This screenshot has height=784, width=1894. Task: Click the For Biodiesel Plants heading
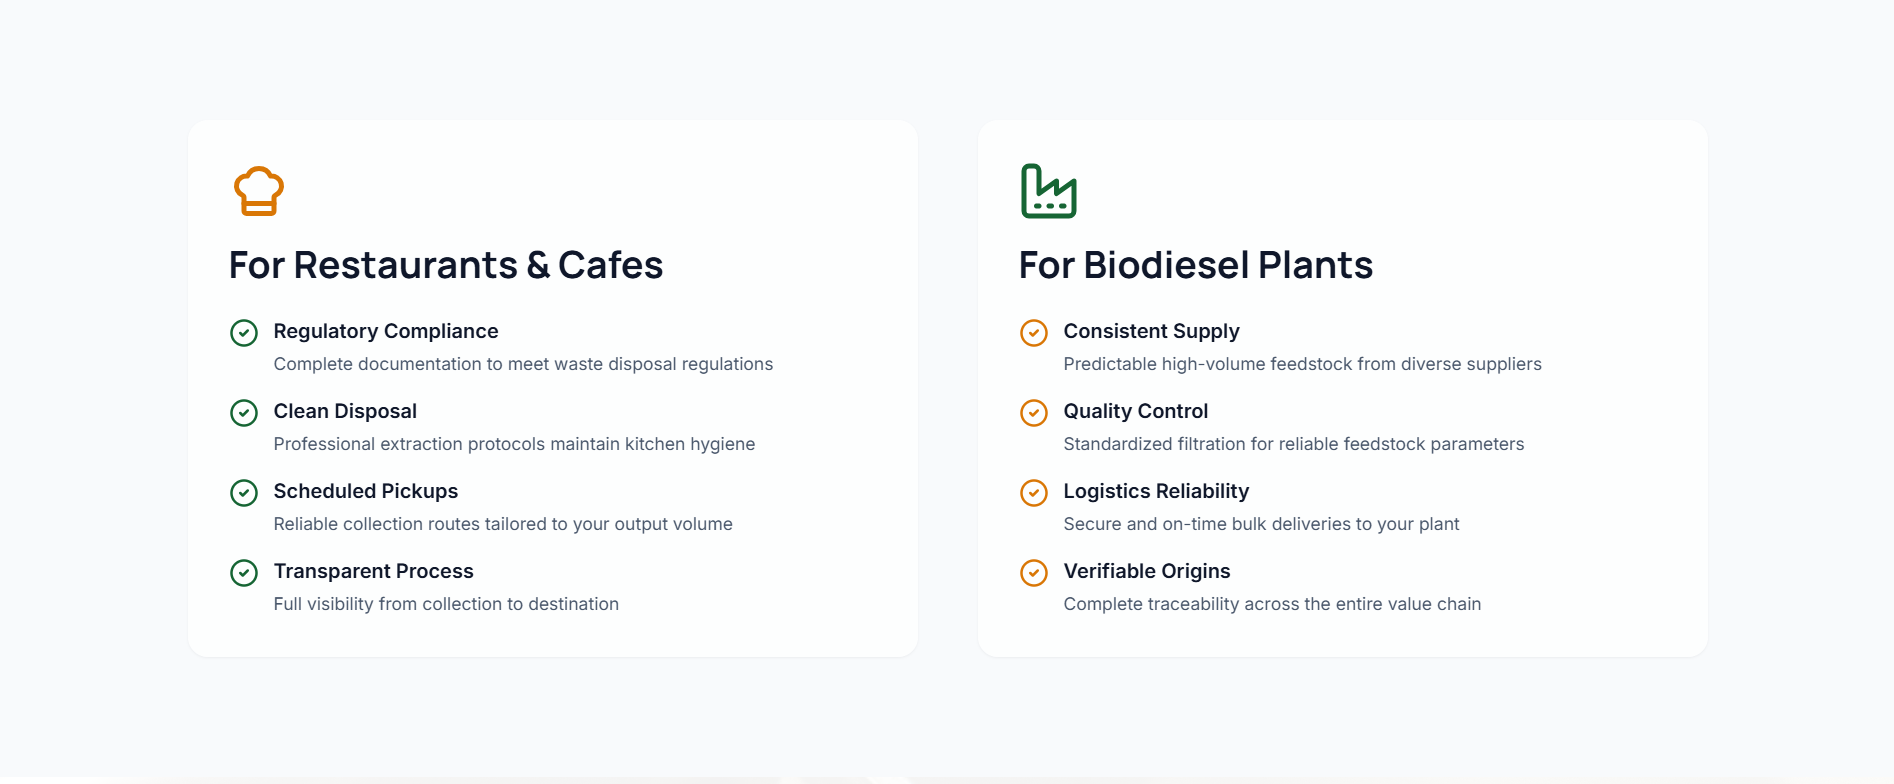click(1195, 265)
